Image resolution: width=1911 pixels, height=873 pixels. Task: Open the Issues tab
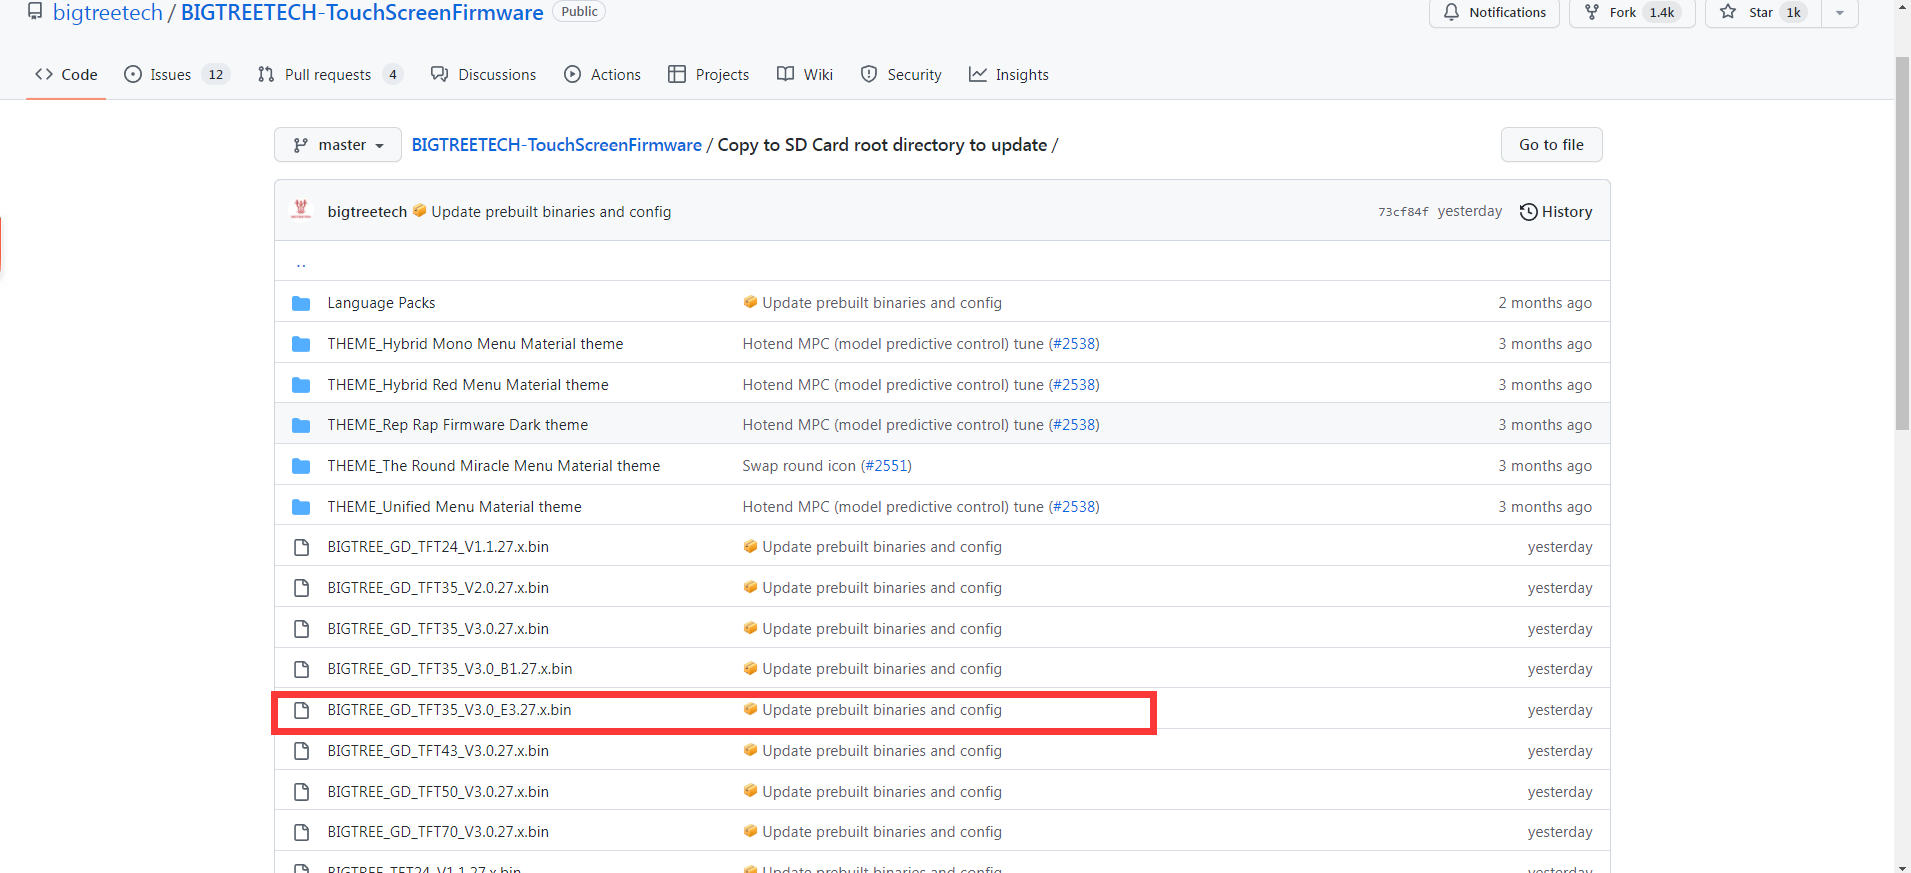tap(170, 75)
